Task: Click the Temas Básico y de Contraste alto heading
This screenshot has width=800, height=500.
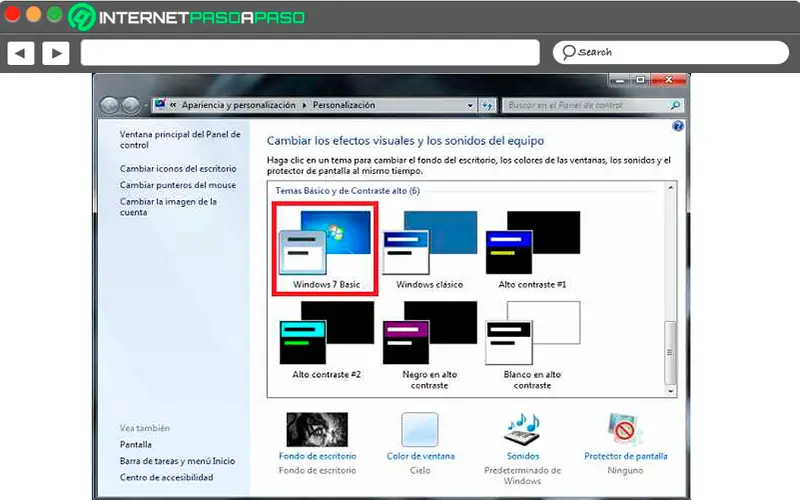Action: click(347, 190)
